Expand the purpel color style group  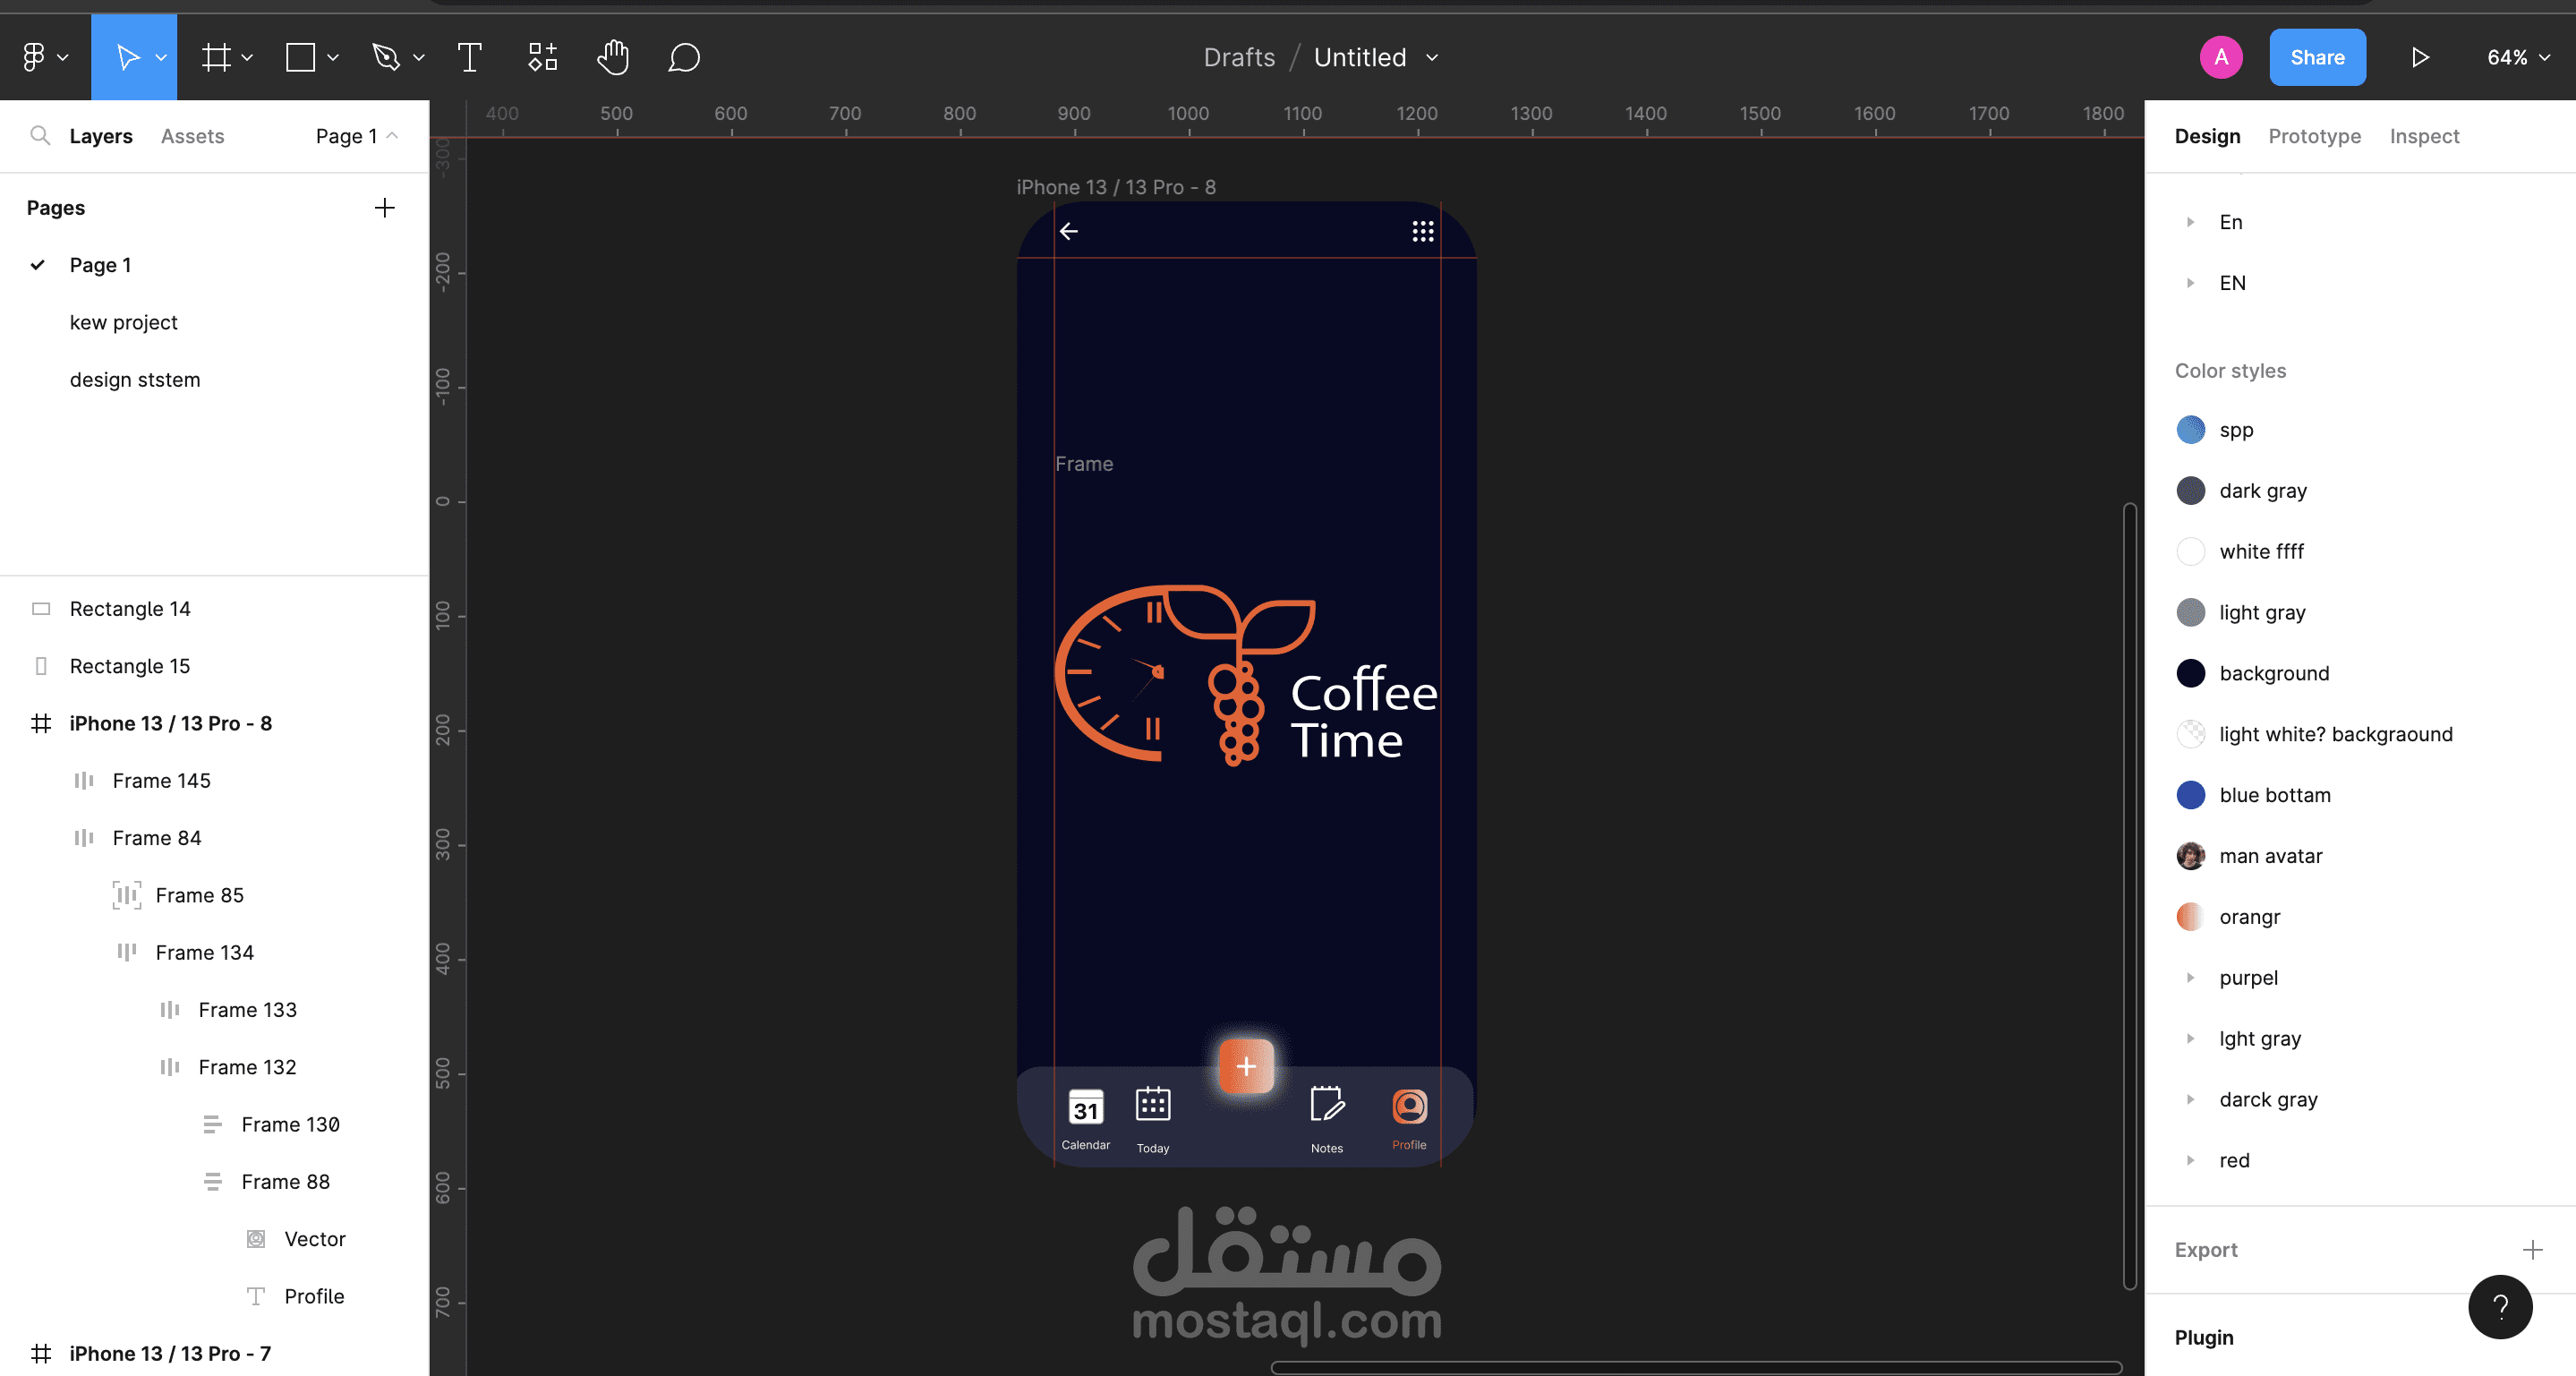pyautogui.click(x=2190, y=978)
